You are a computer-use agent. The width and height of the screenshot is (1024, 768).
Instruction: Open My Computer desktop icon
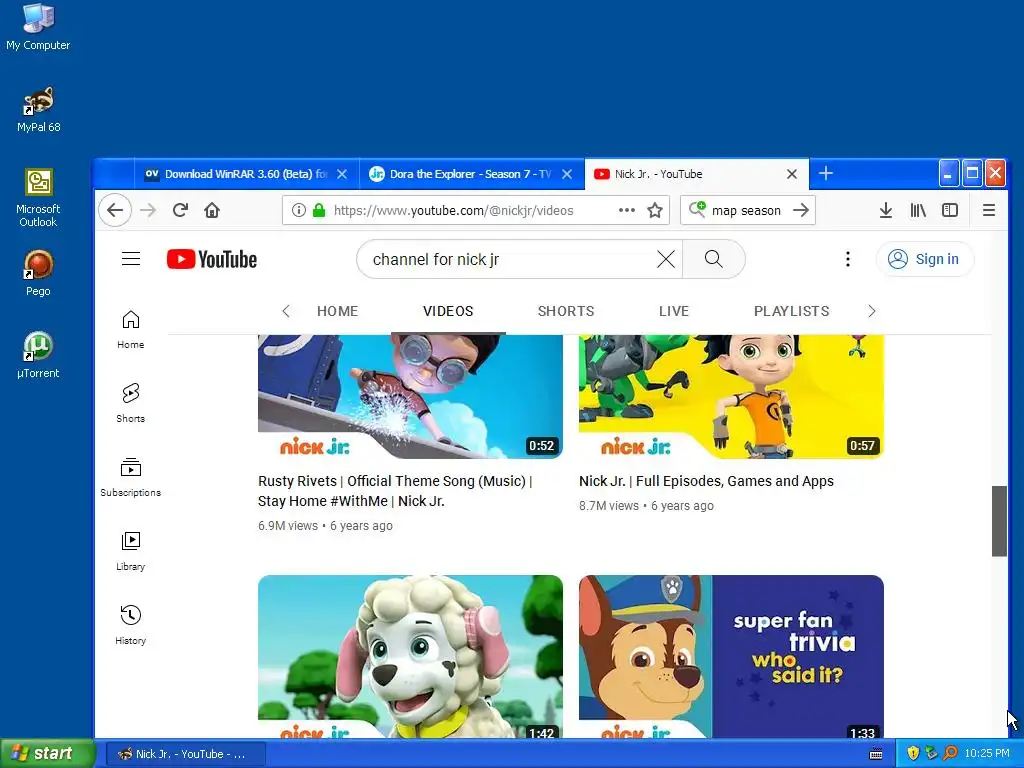pyautogui.click(x=38, y=26)
